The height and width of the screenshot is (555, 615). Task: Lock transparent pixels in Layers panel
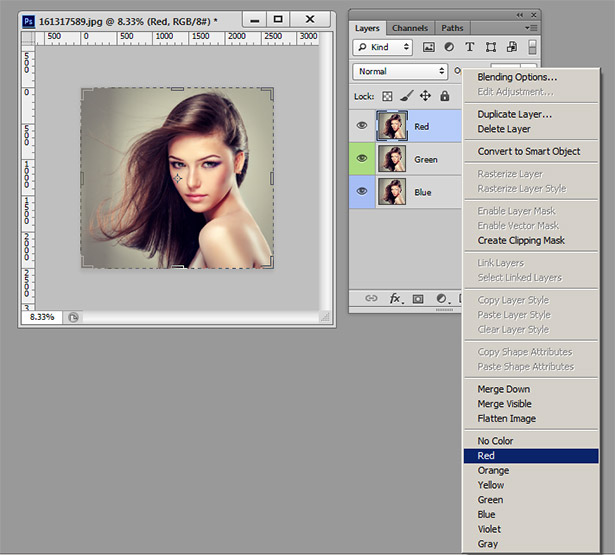click(388, 96)
